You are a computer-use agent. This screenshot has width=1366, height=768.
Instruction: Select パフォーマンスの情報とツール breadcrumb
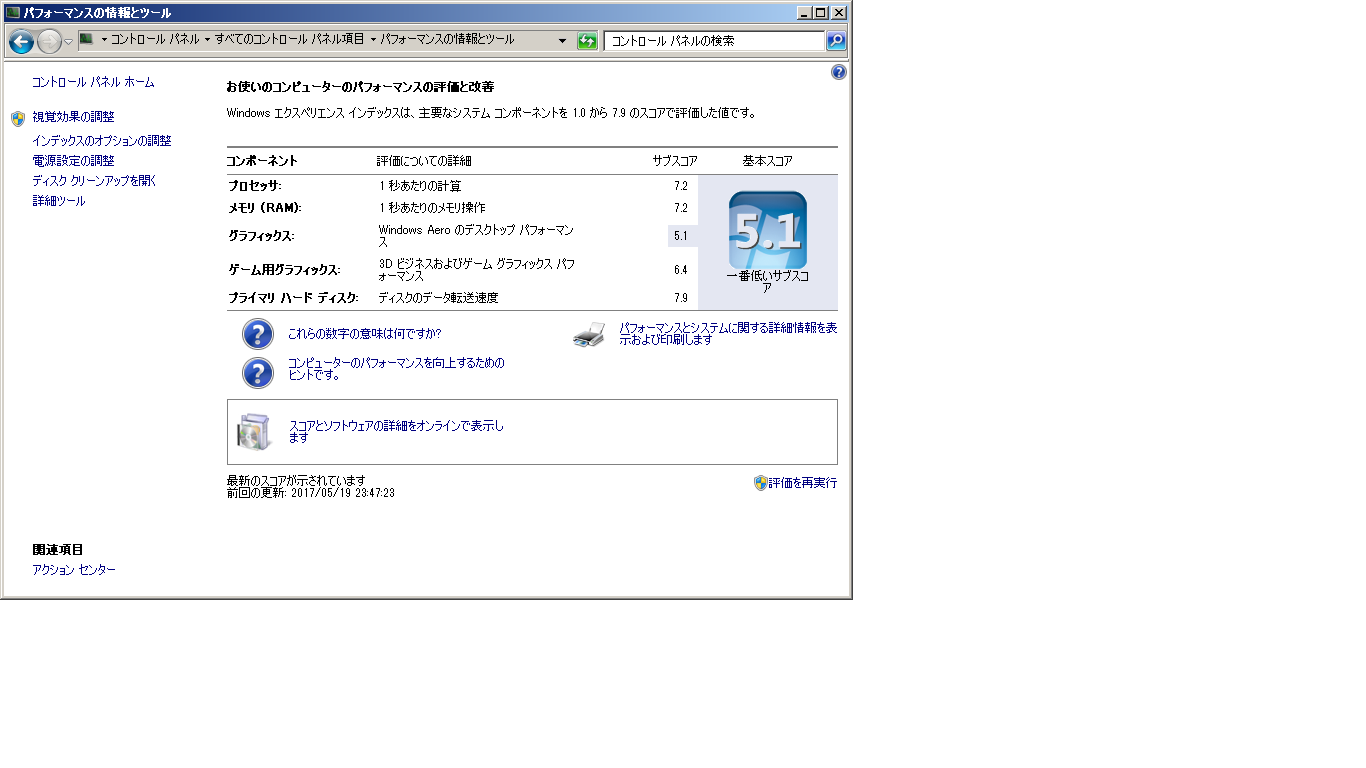tap(447, 40)
